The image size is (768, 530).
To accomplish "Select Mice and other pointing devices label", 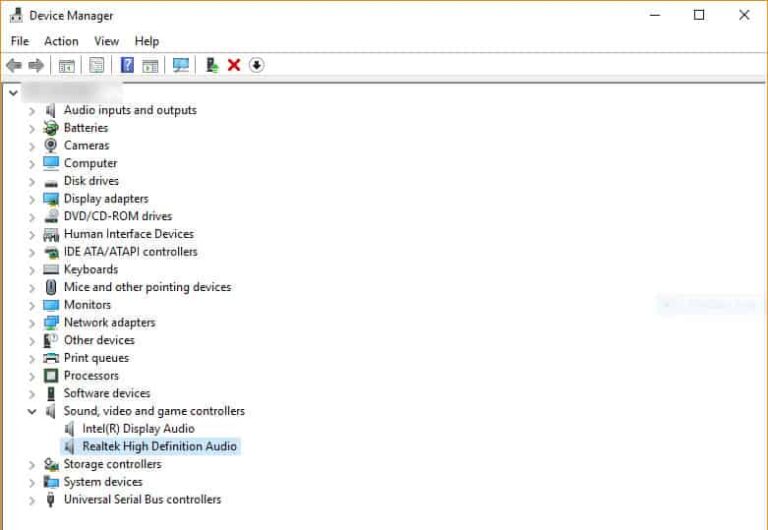I will 147,287.
